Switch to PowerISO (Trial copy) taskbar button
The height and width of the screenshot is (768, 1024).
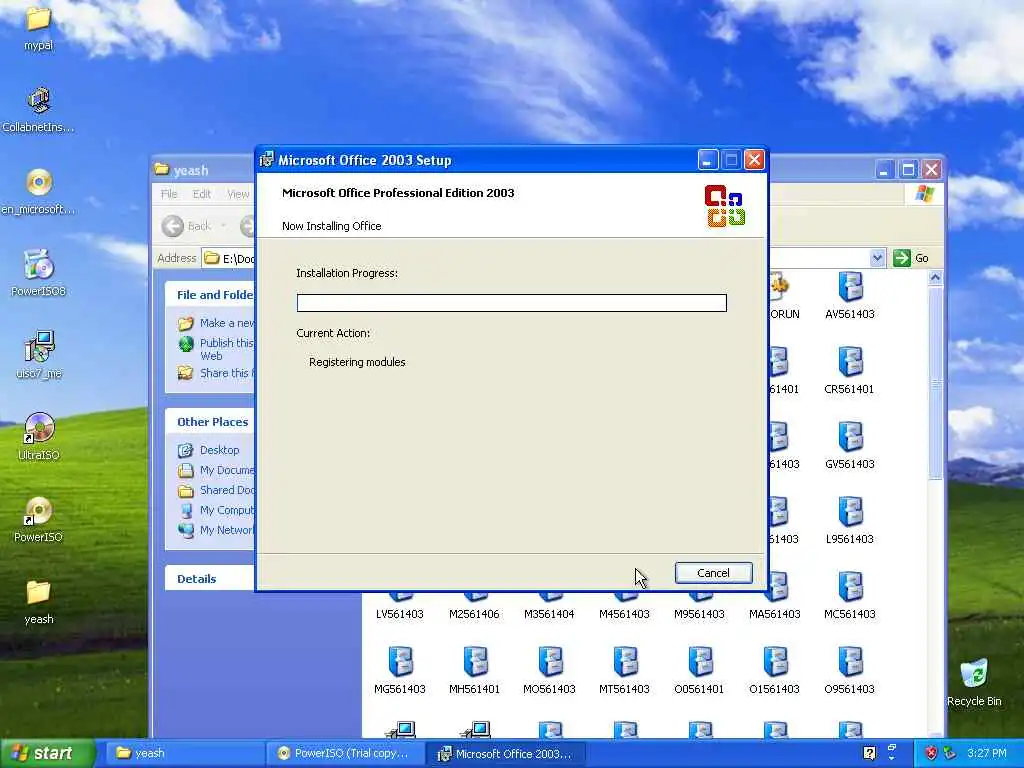[x=346, y=753]
